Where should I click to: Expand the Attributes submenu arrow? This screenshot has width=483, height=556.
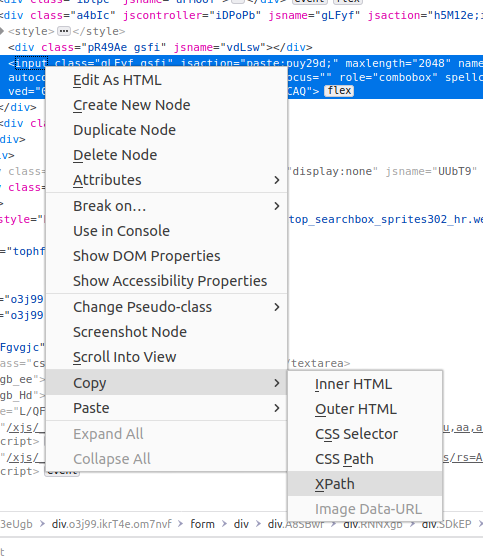[x=277, y=180]
